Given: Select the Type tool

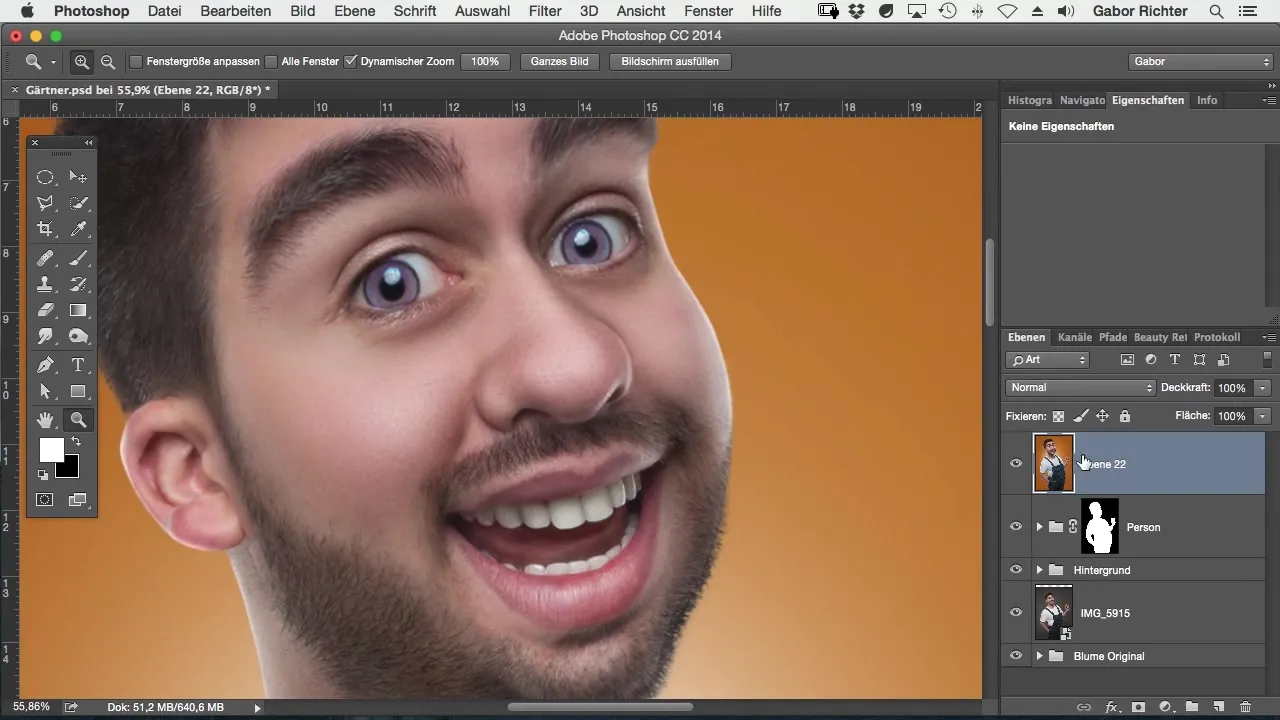Looking at the screenshot, I should coord(78,364).
